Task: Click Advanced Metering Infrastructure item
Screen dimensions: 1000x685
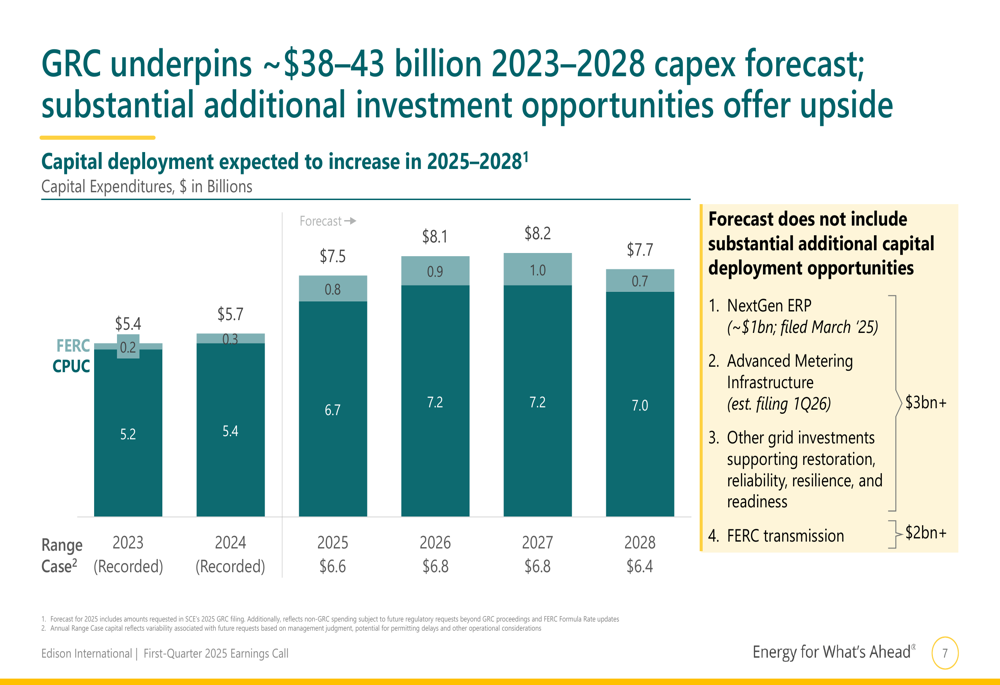Action: [781, 383]
